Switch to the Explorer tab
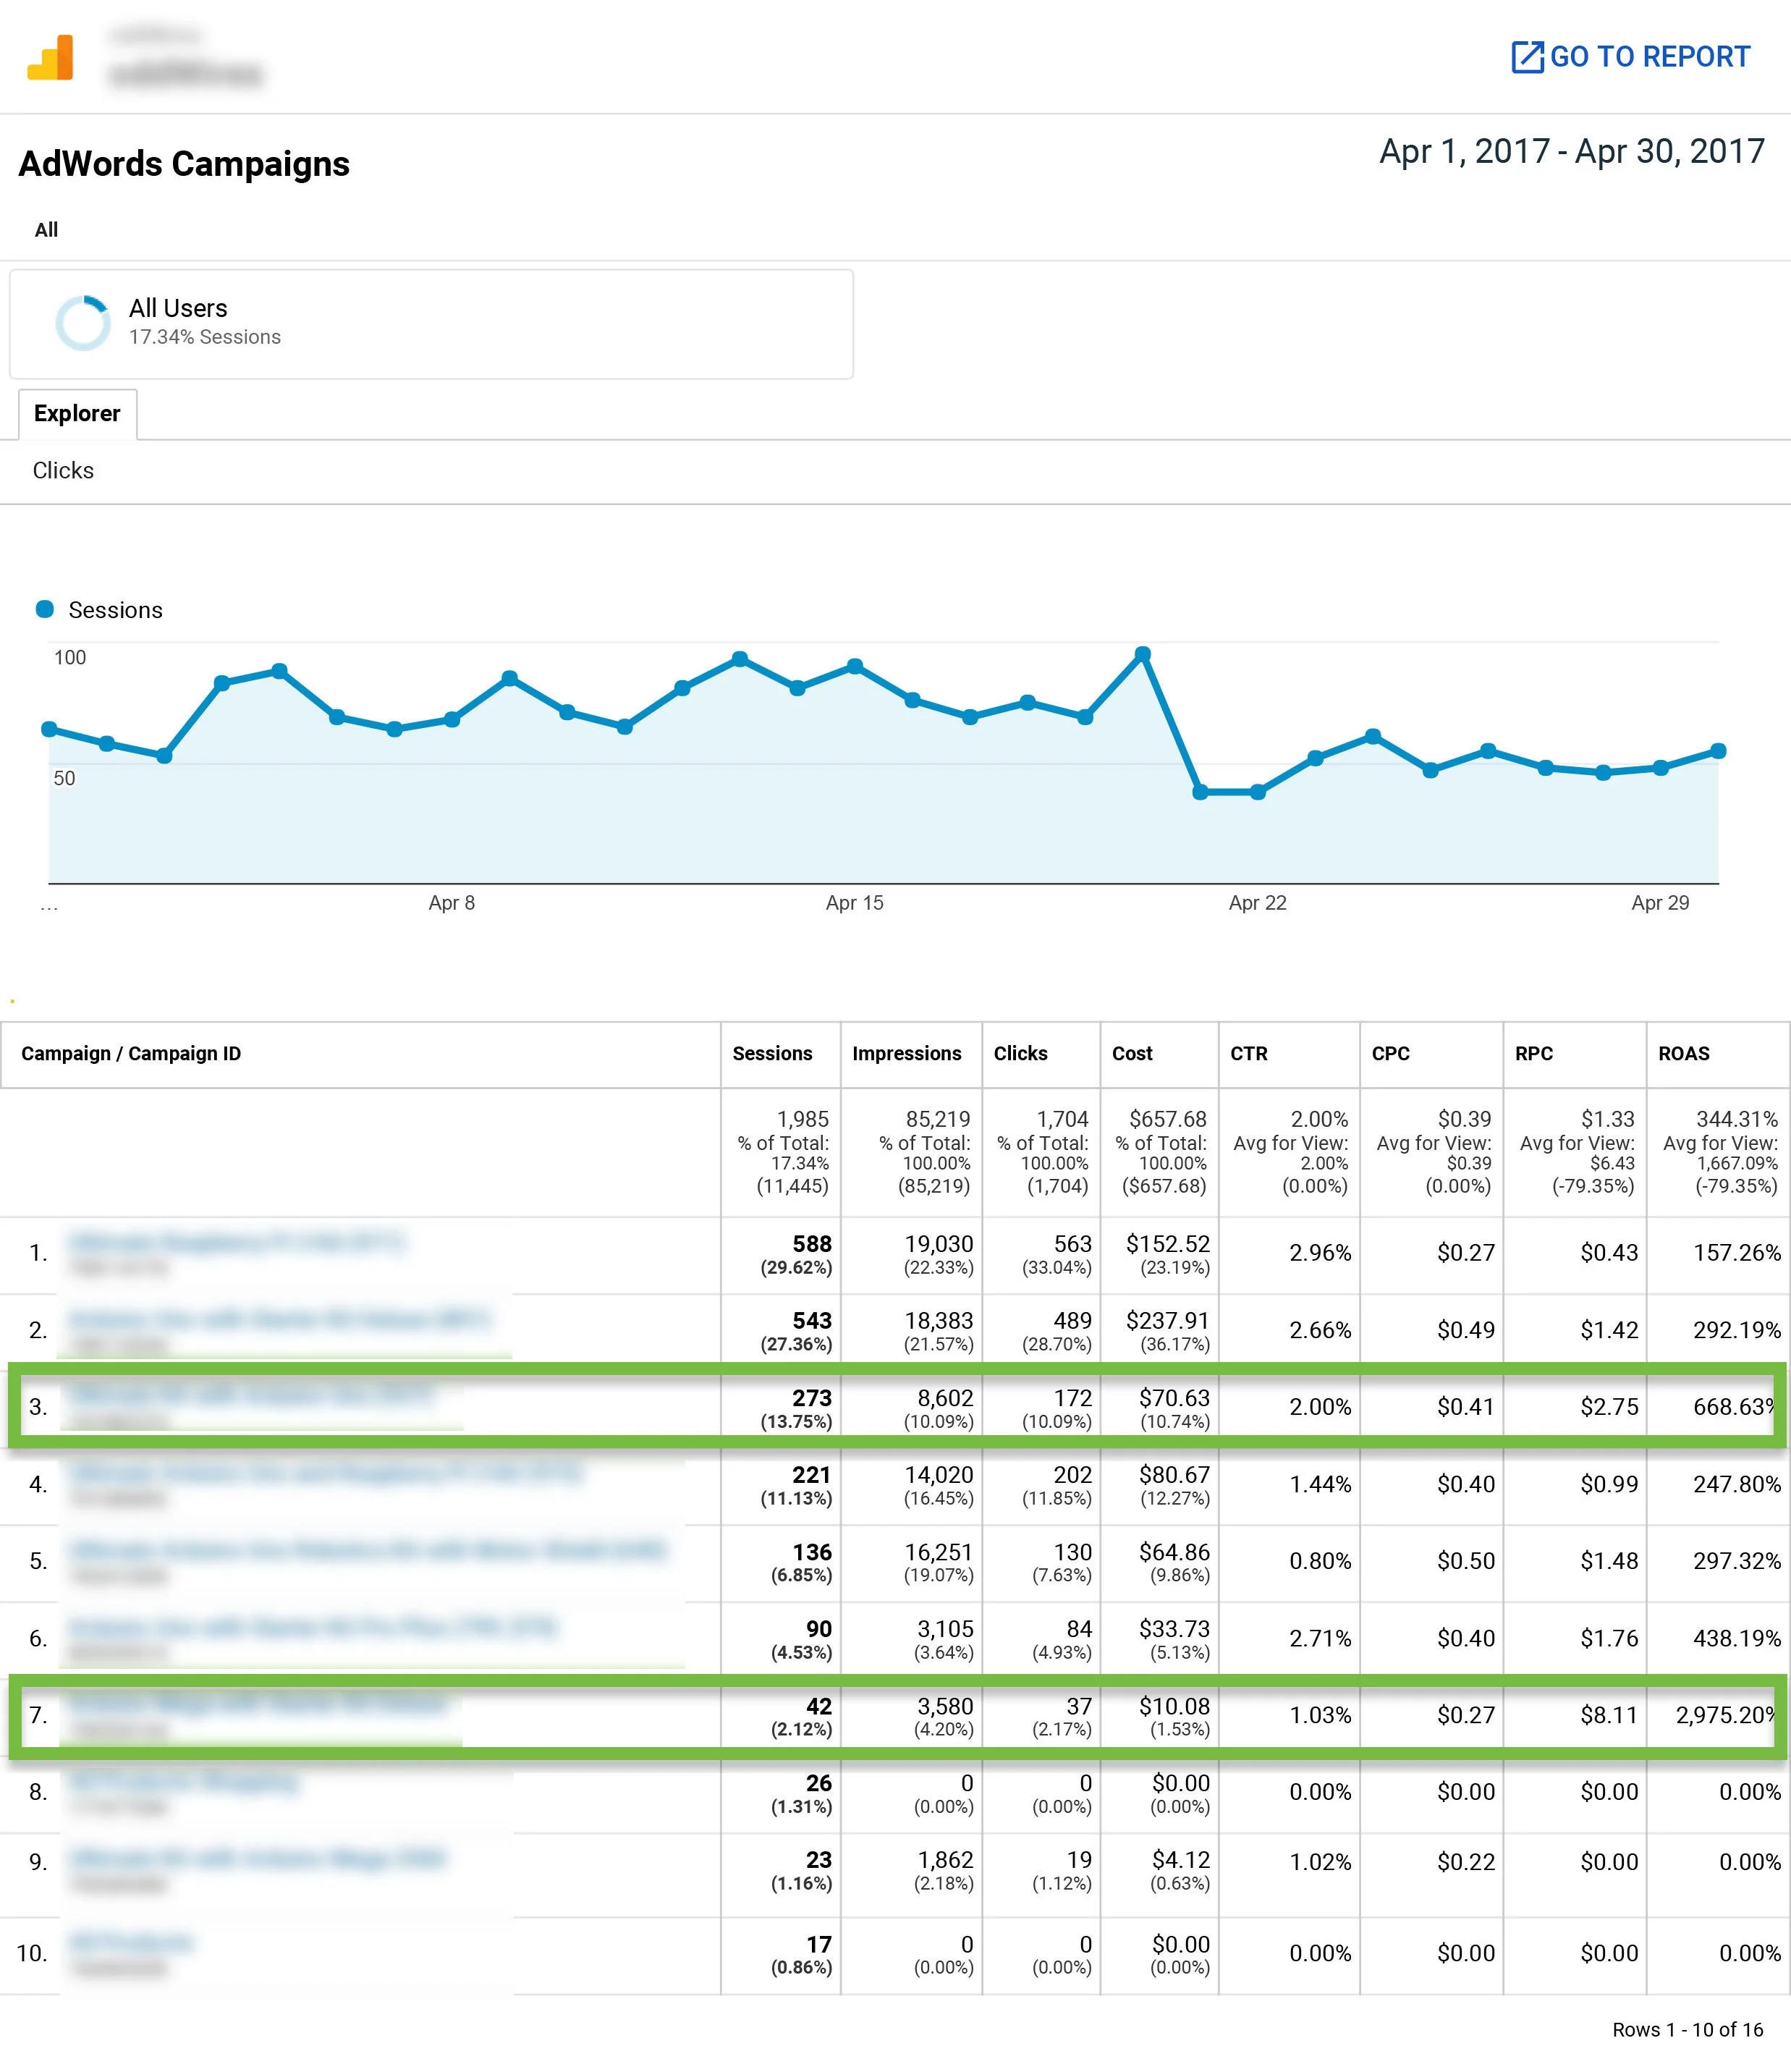Image resolution: width=1791 pixels, height=2072 pixels. click(77, 413)
